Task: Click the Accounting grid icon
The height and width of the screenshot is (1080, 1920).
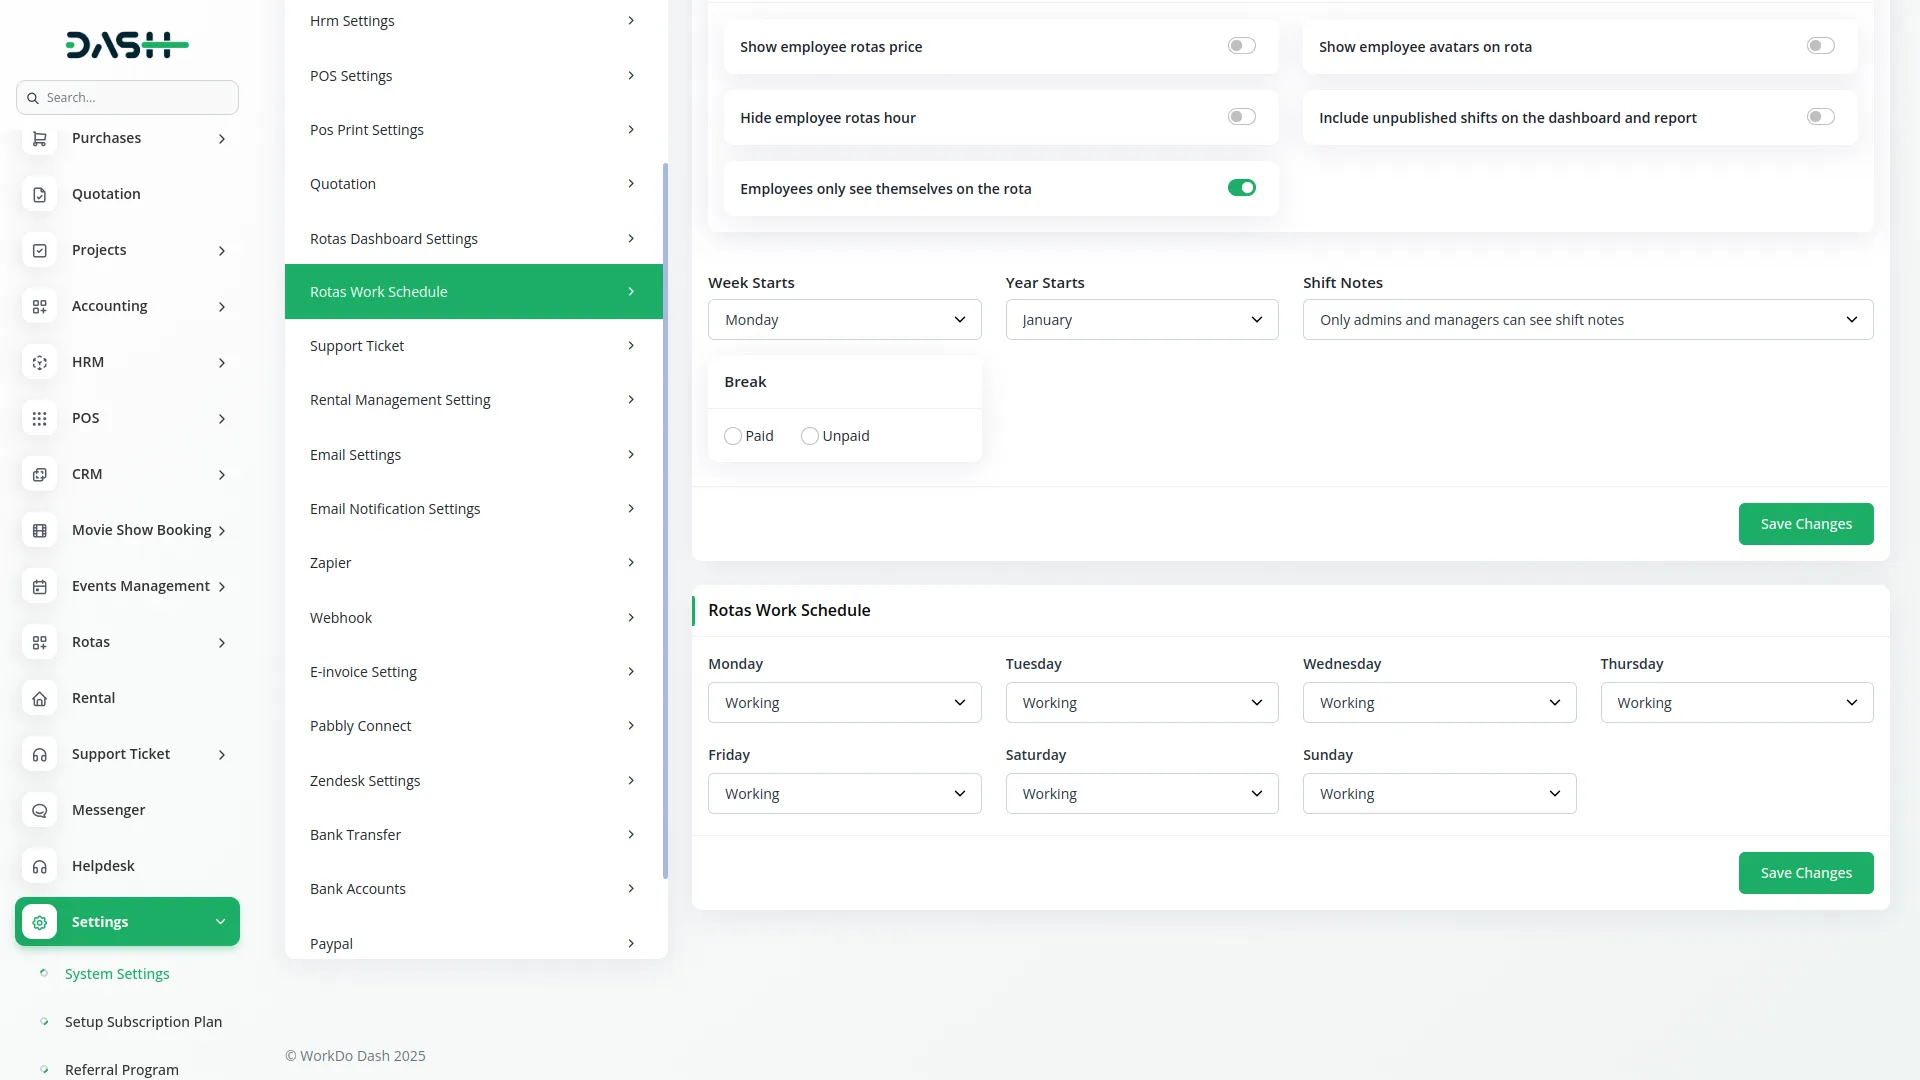Action: coord(40,307)
